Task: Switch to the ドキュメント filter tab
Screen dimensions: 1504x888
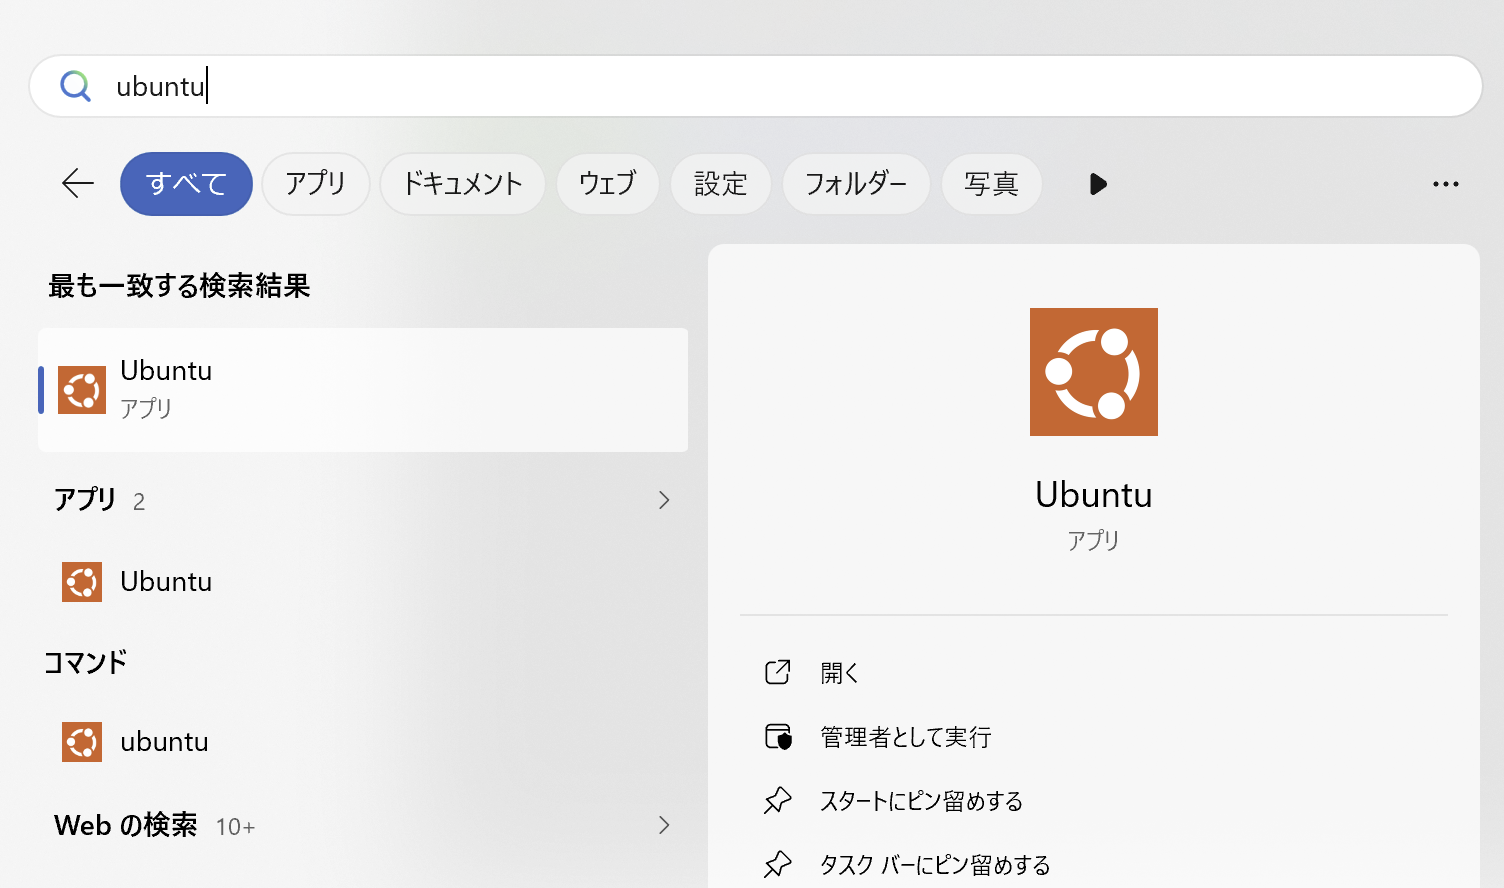Action: pyautogui.click(x=462, y=184)
